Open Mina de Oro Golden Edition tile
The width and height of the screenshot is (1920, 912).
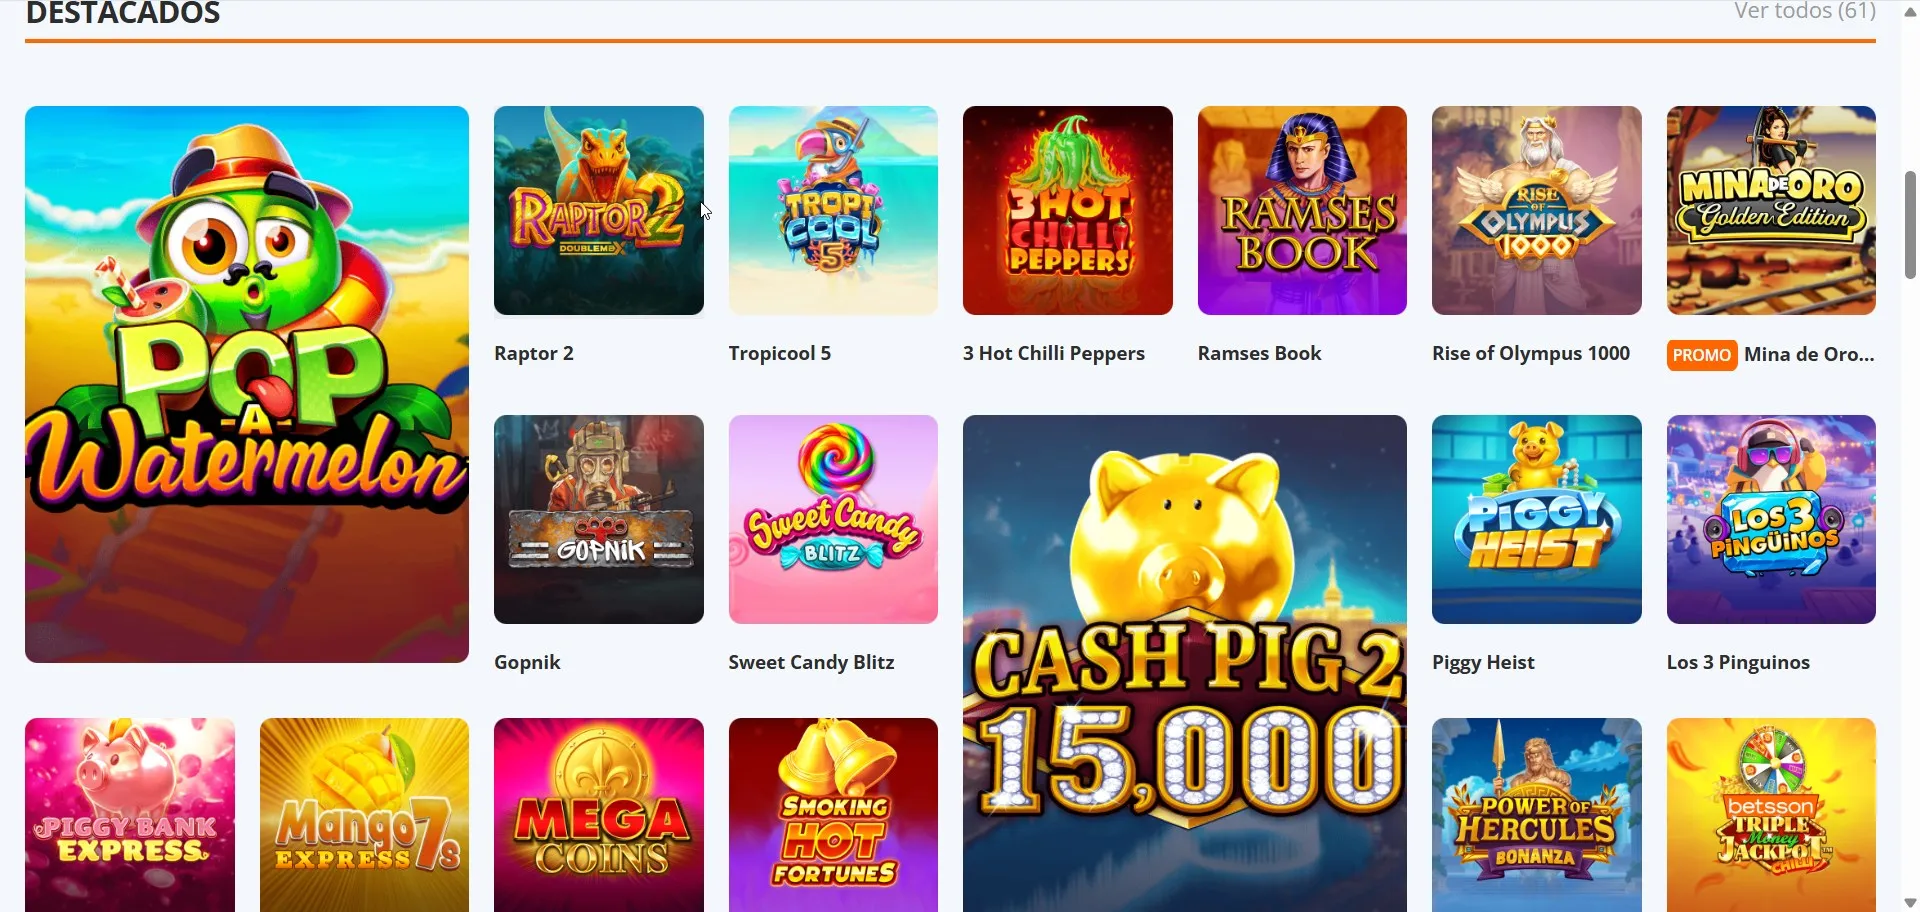point(1771,211)
